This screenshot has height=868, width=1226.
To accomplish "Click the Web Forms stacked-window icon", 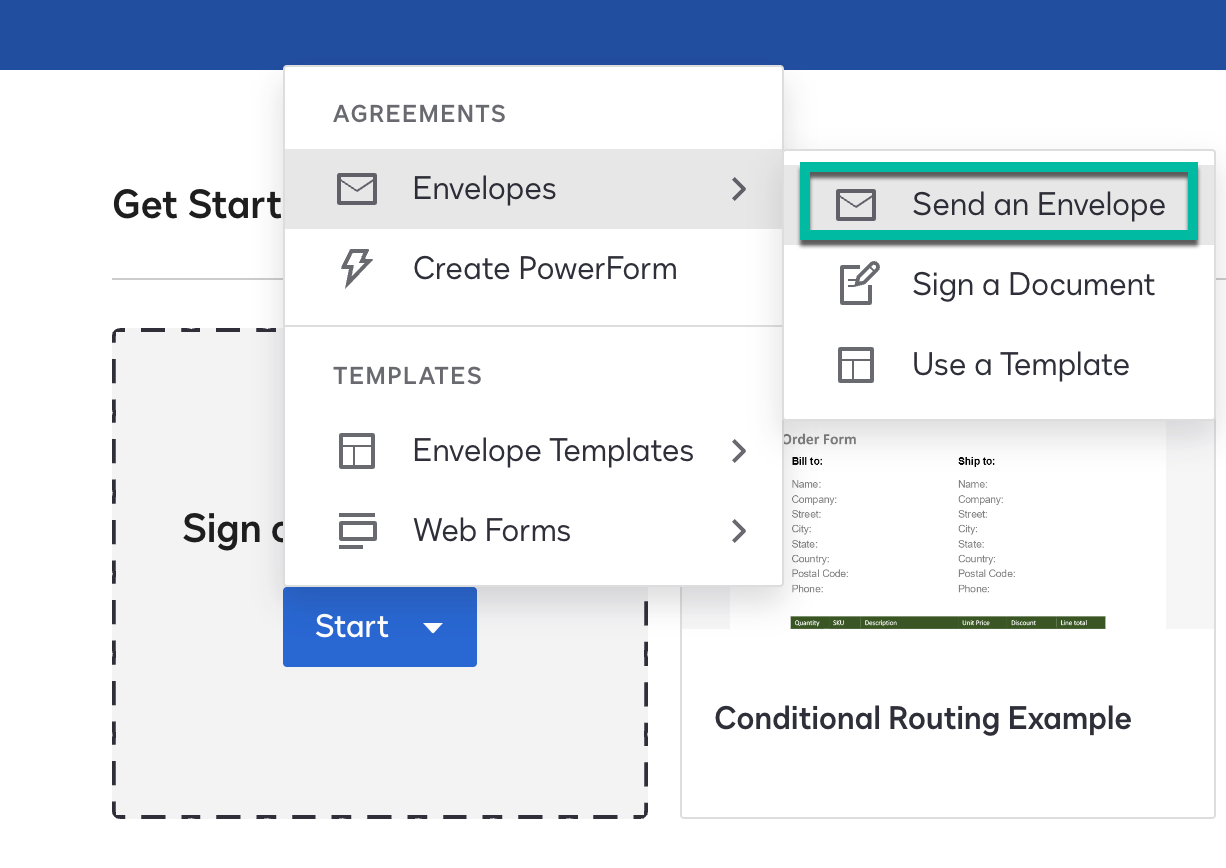I will [x=357, y=531].
